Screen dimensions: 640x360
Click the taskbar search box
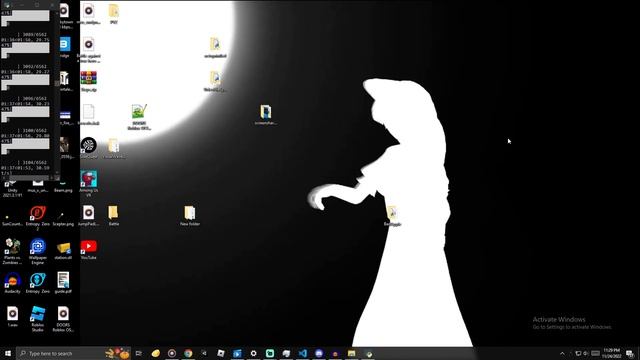73,353
